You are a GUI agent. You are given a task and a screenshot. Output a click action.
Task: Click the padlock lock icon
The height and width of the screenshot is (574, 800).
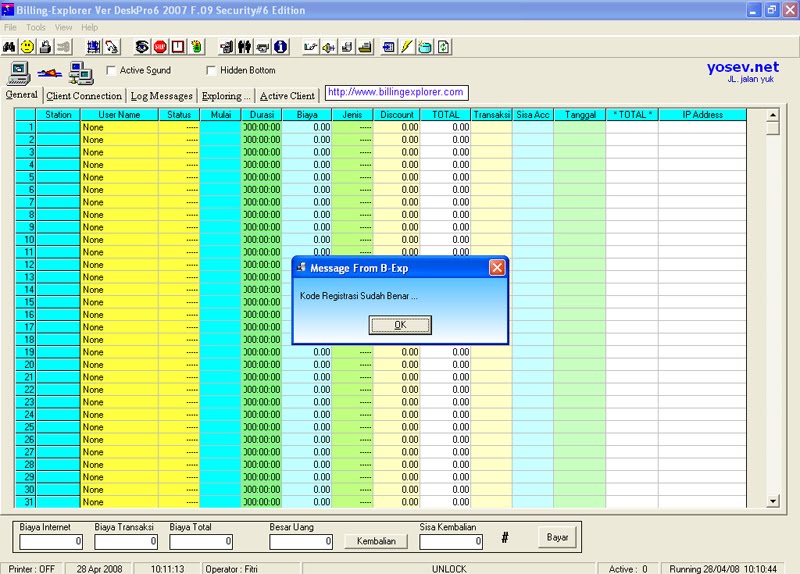45,47
